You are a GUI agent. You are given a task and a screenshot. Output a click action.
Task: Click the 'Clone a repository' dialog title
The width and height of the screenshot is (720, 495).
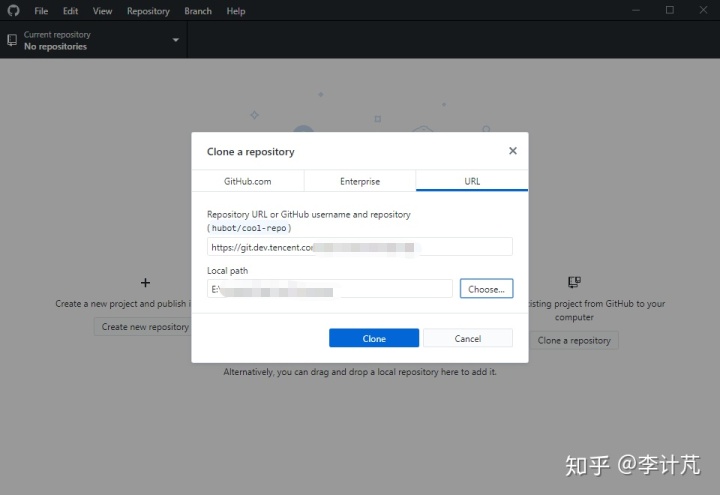(250, 152)
